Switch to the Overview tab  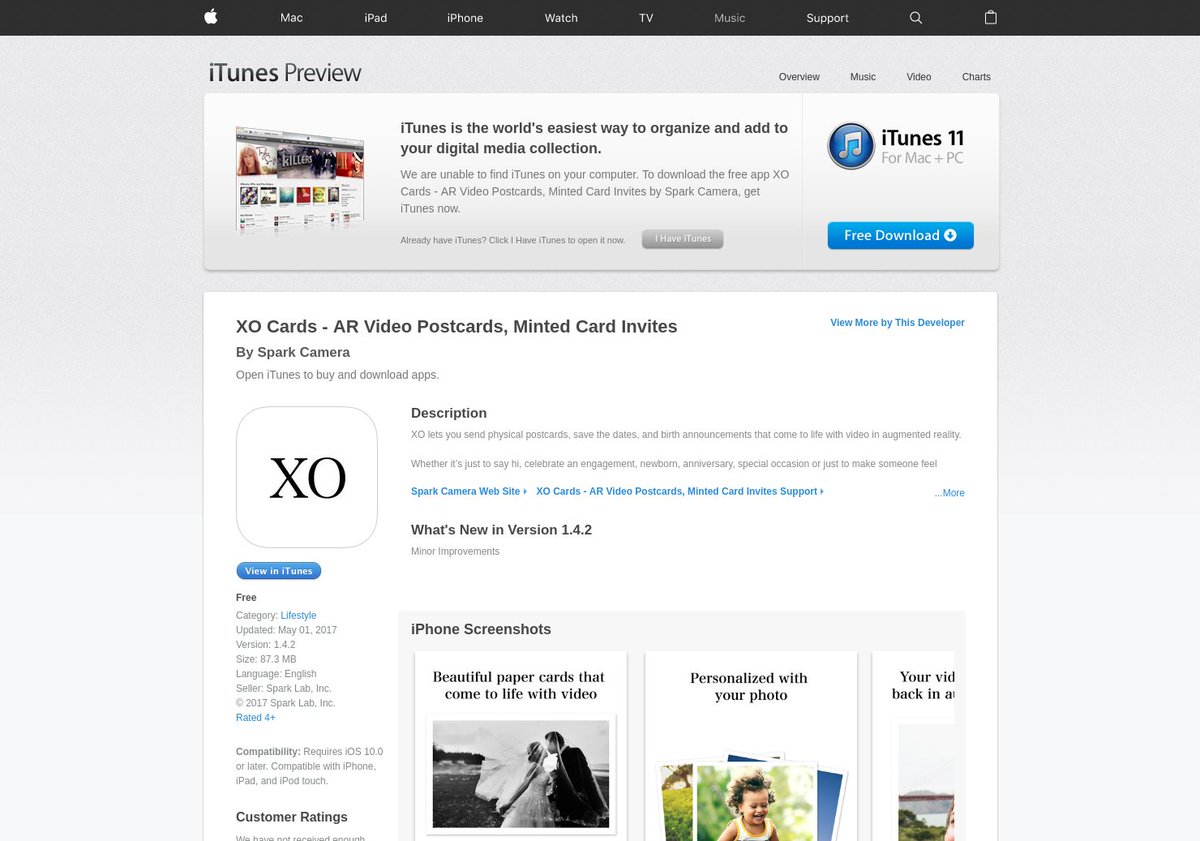point(799,77)
